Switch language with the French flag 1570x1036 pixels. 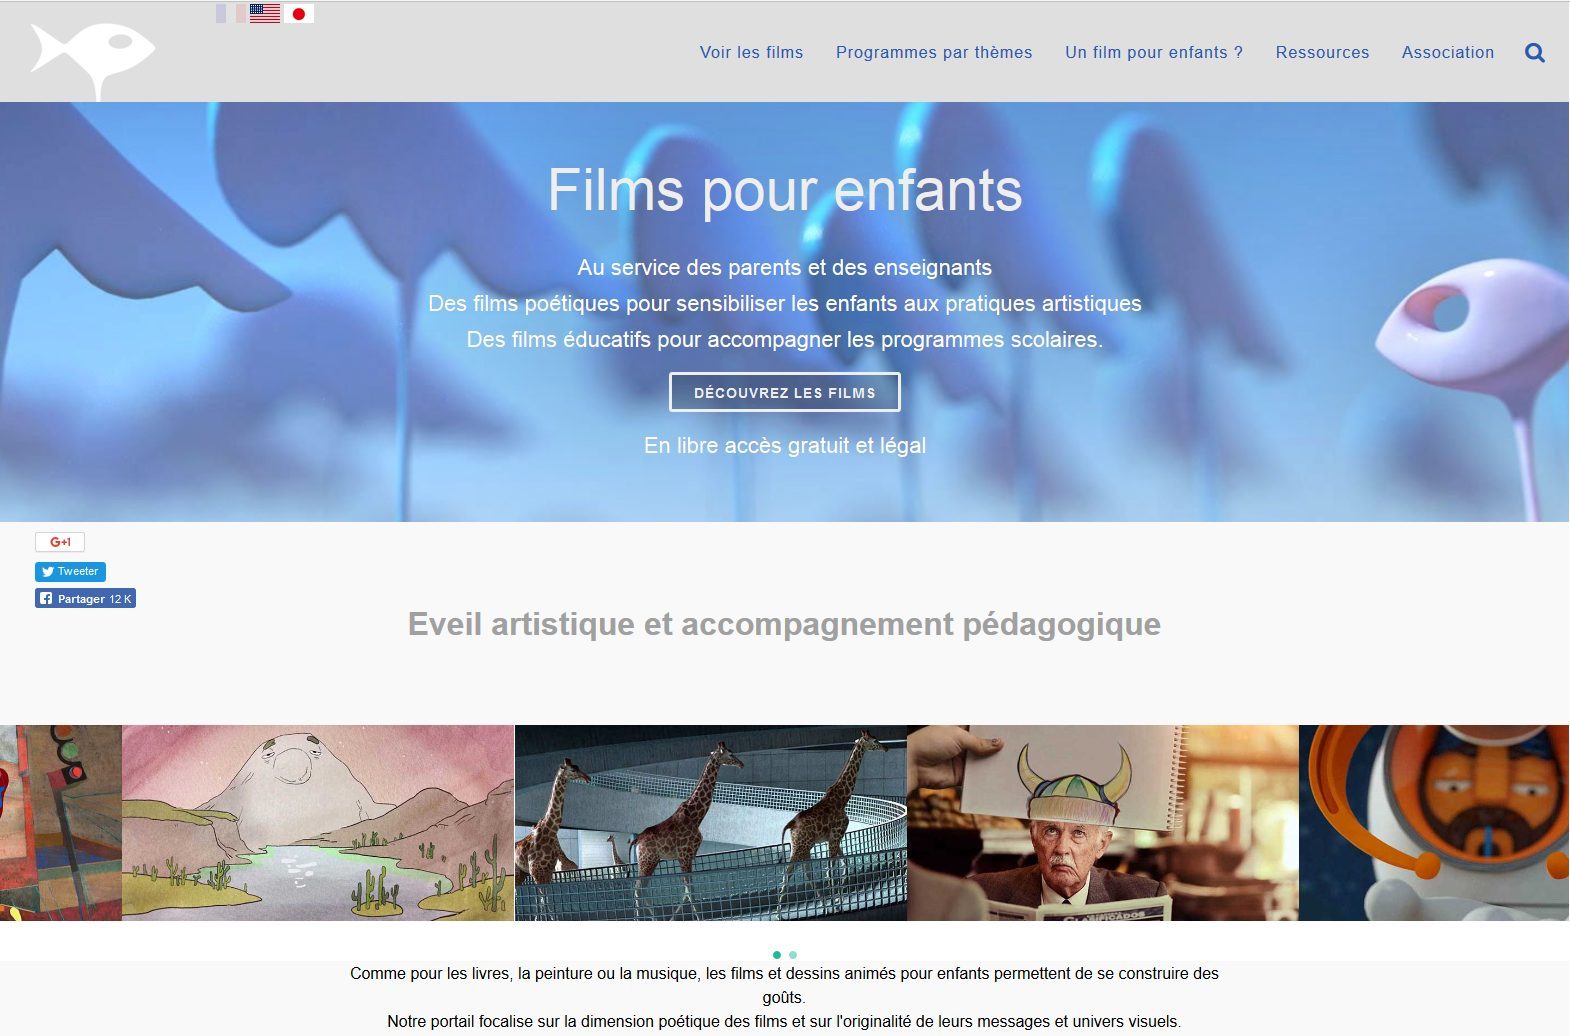(x=230, y=13)
